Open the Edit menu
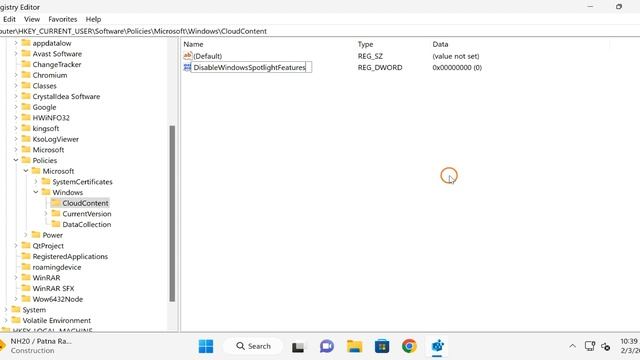This screenshot has width=640, height=360. pyautogui.click(x=9, y=19)
